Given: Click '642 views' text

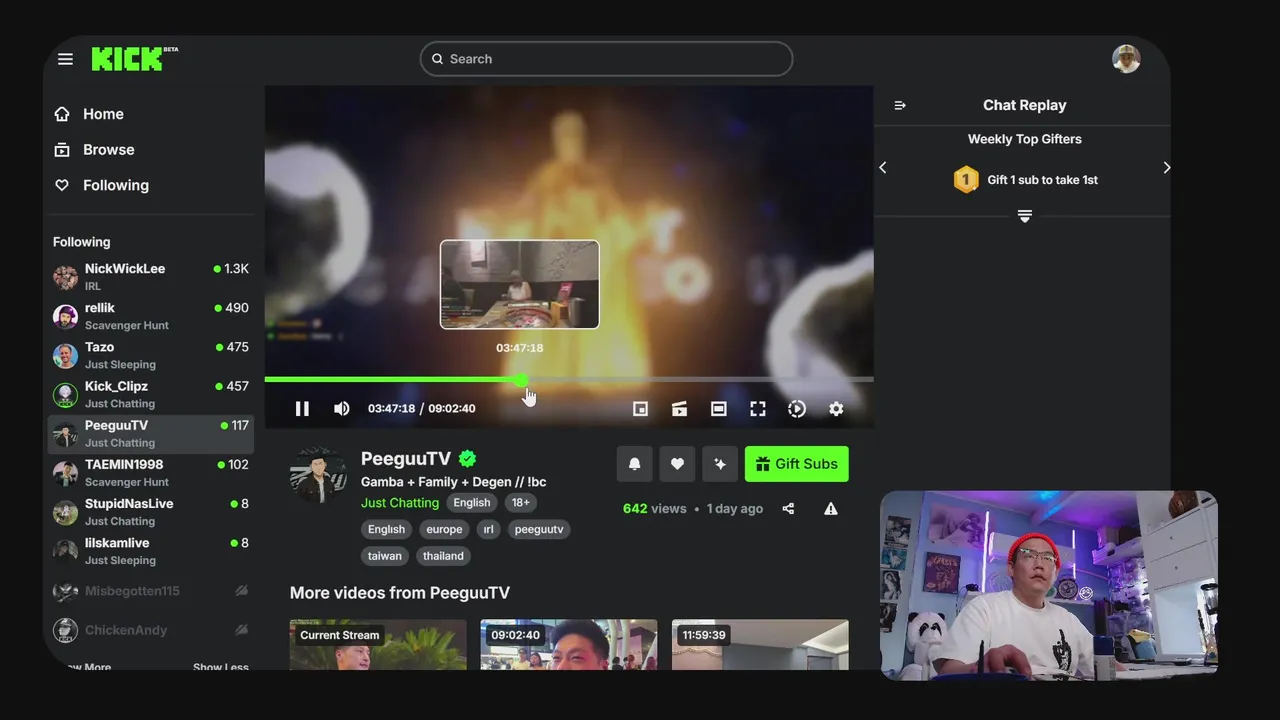Looking at the screenshot, I should click(x=654, y=509).
